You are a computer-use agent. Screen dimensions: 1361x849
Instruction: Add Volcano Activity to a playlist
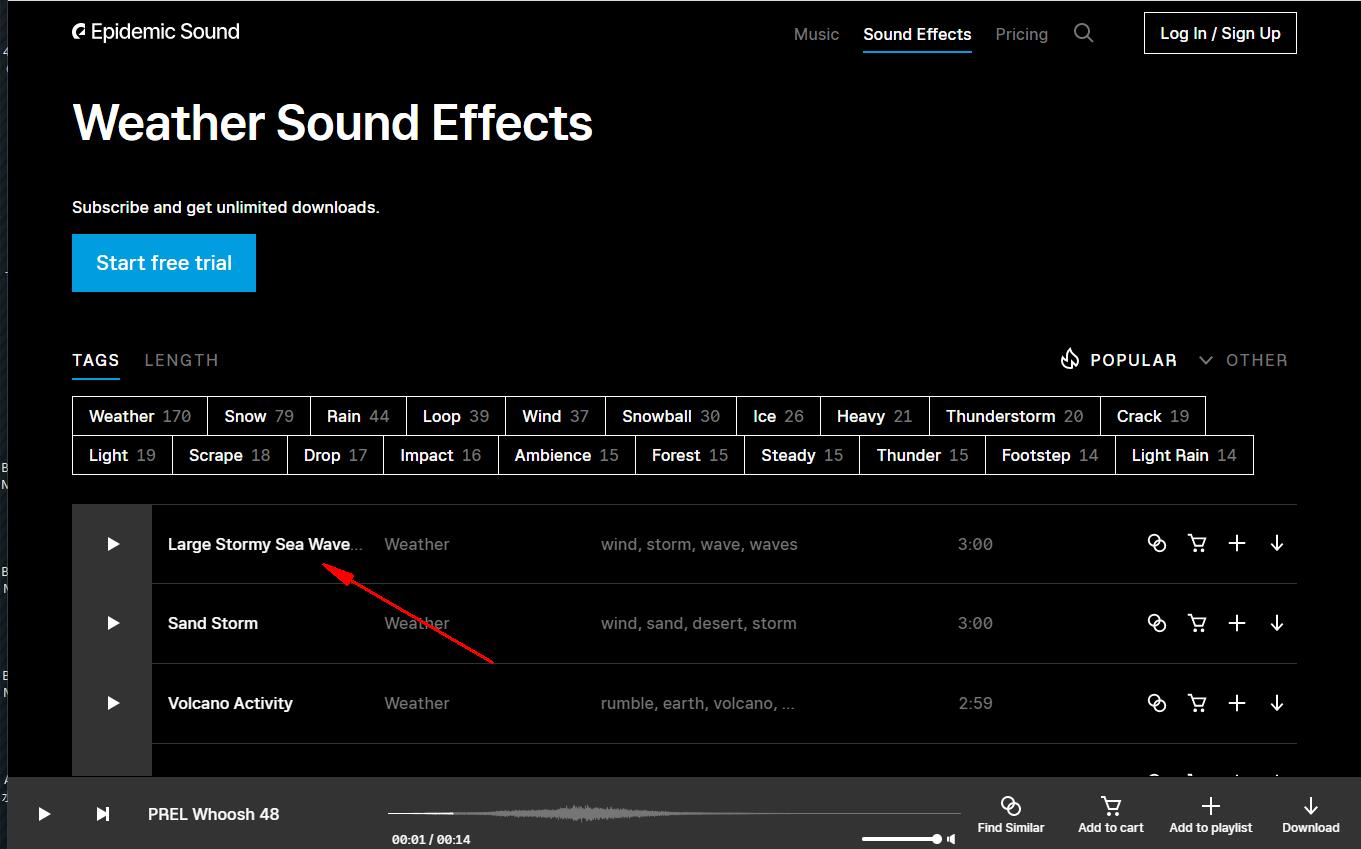[x=1236, y=703]
